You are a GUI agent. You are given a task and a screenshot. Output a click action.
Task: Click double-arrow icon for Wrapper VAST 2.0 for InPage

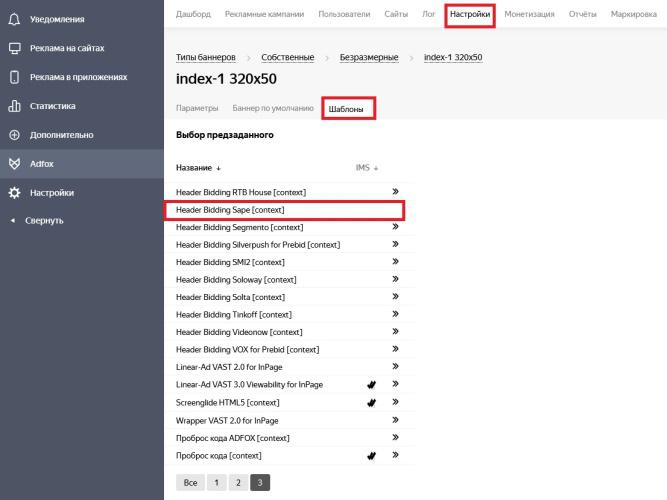395,420
